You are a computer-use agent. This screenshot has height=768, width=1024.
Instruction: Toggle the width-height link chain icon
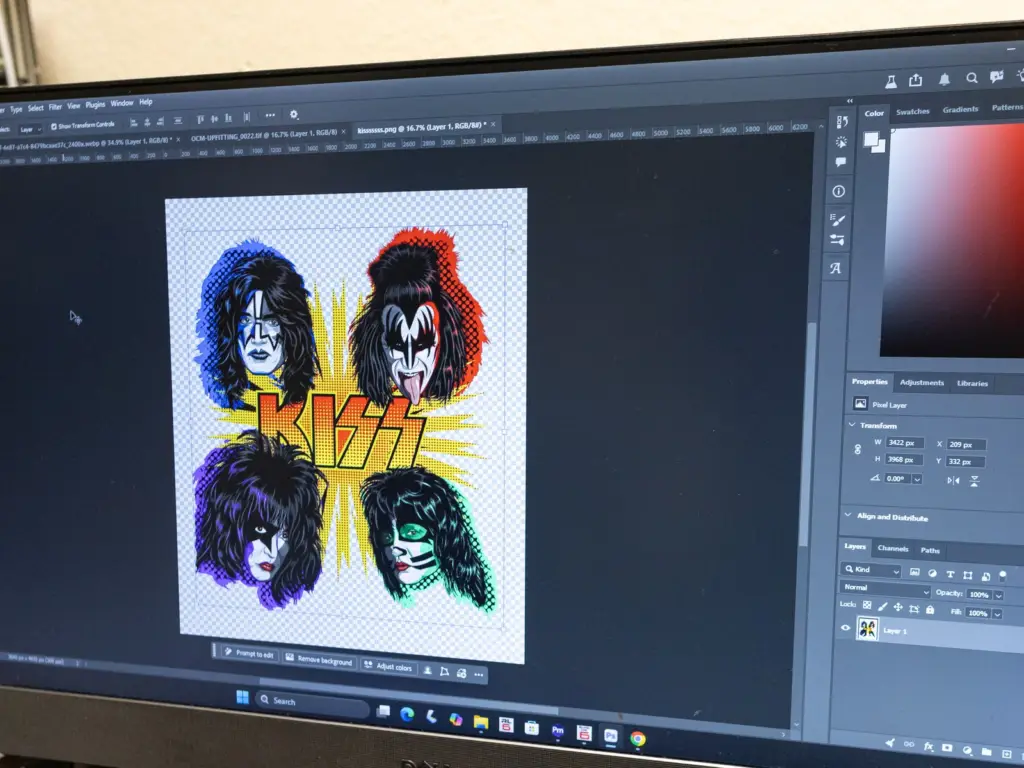click(x=857, y=449)
